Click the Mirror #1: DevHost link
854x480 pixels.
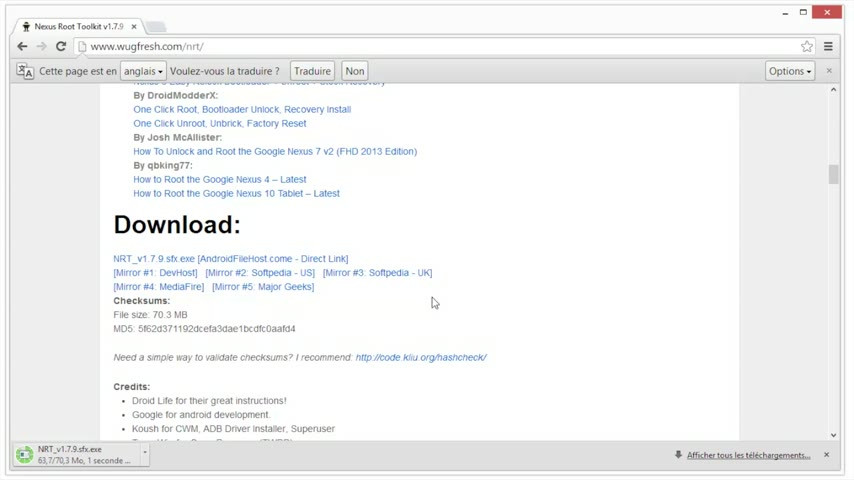(155, 273)
